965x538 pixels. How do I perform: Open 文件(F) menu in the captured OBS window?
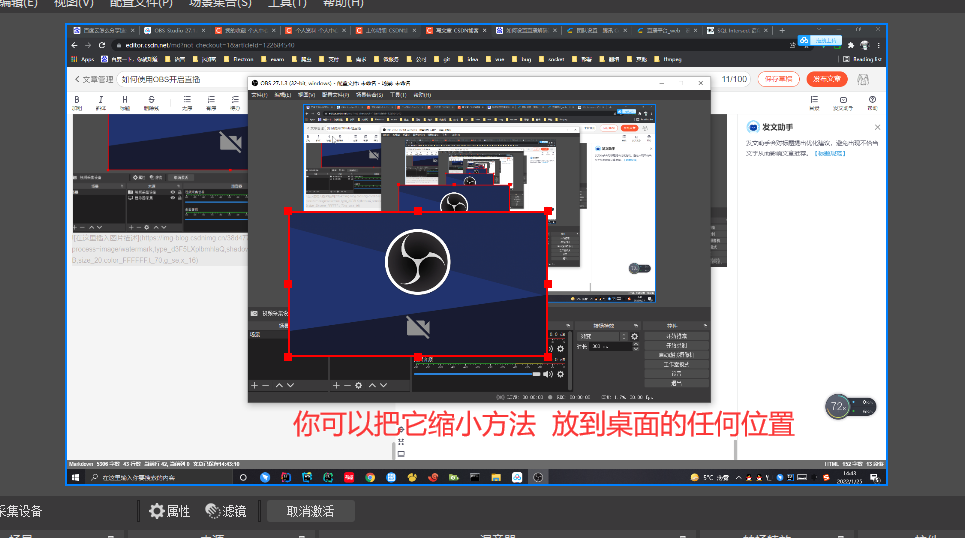pos(259,95)
